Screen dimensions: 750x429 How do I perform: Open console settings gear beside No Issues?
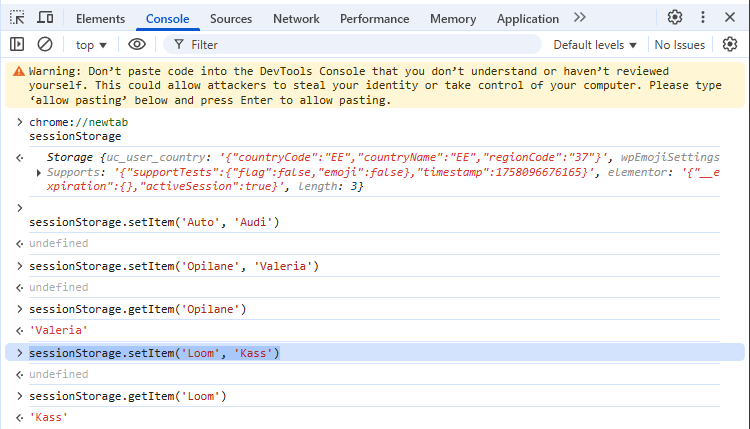click(730, 44)
